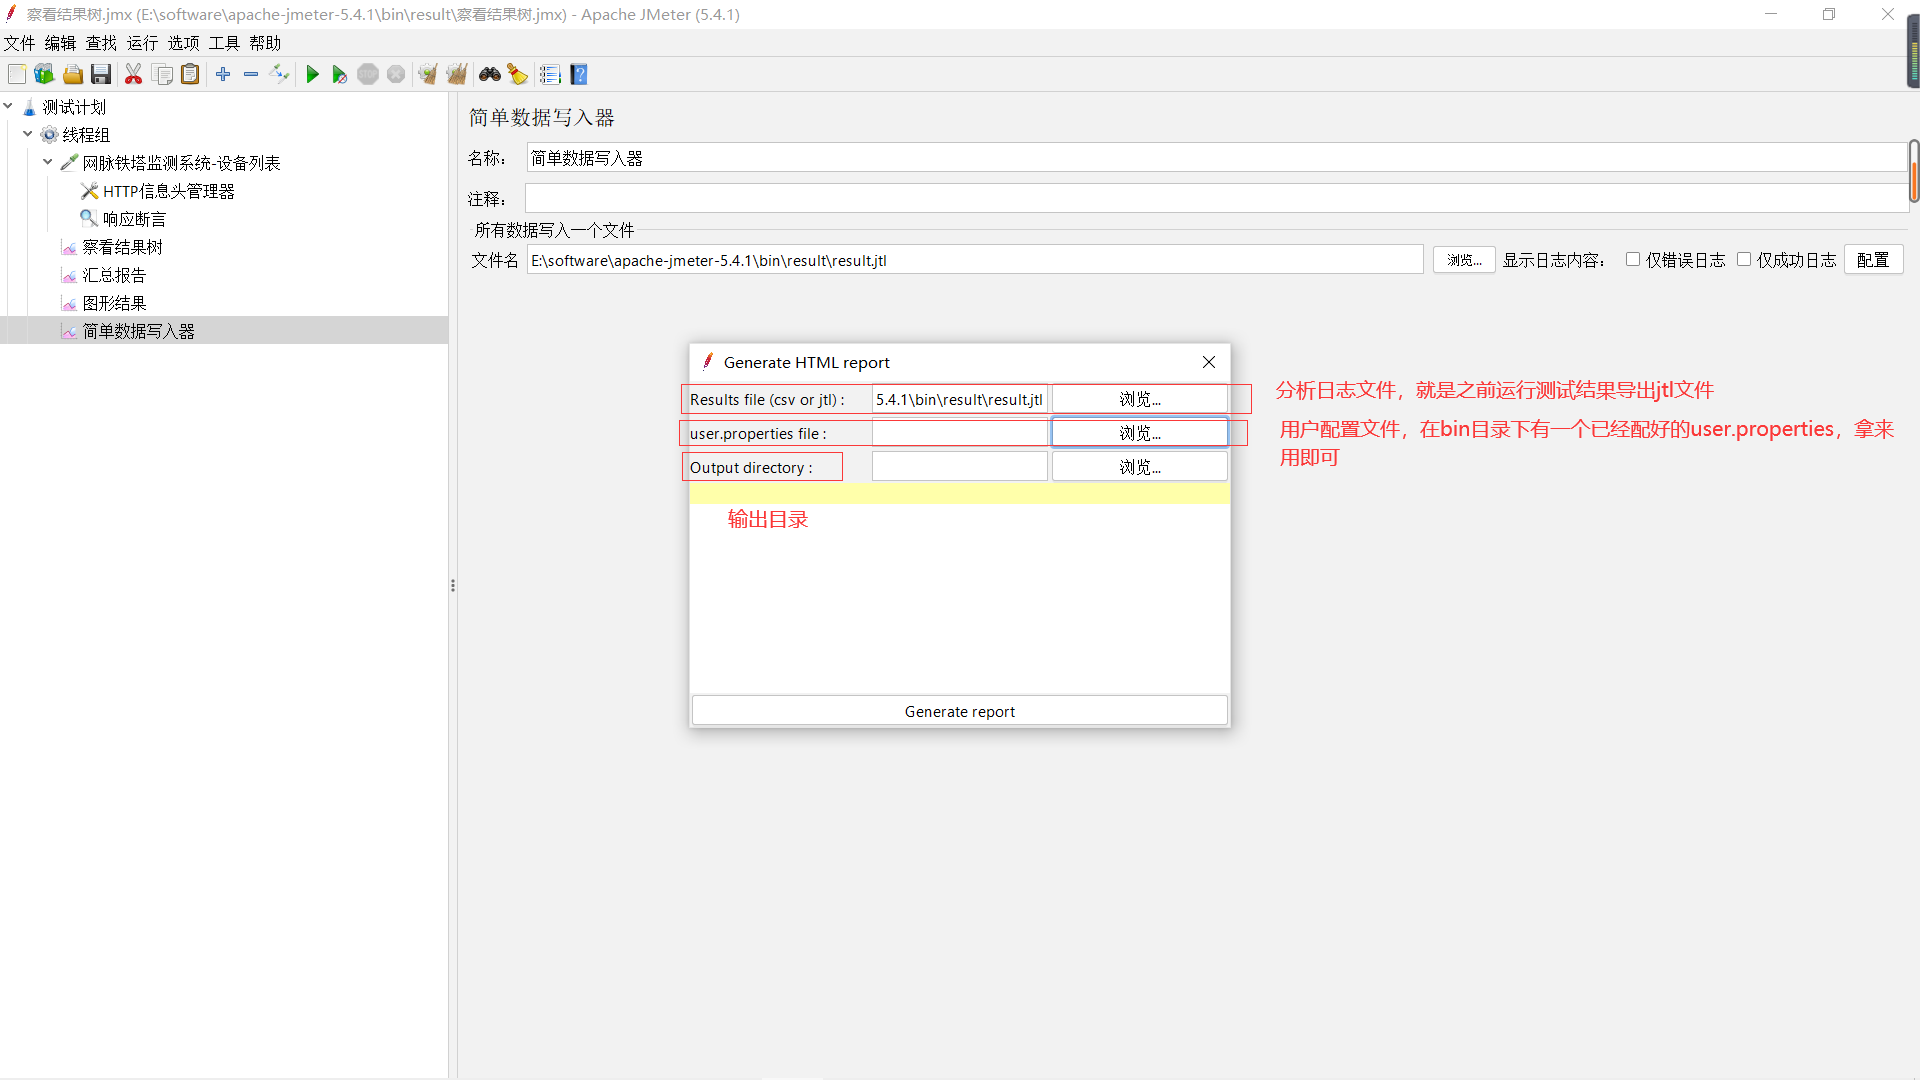Click the Output directory input field

coord(959,467)
